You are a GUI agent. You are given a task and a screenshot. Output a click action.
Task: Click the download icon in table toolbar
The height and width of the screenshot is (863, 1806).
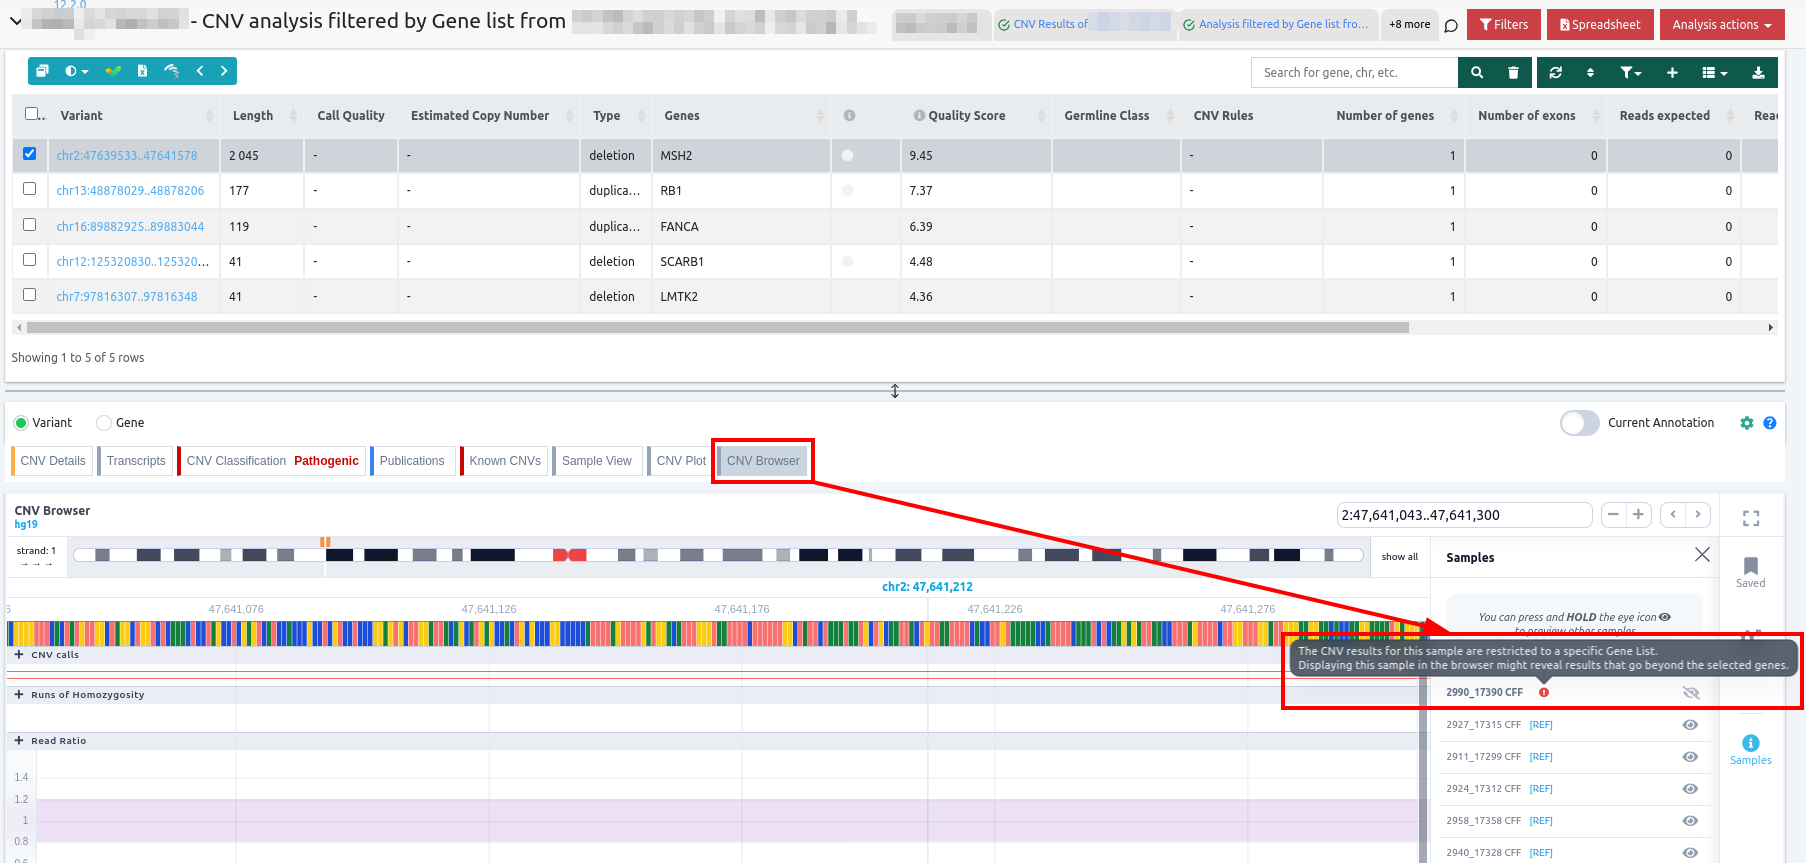pos(1758,72)
